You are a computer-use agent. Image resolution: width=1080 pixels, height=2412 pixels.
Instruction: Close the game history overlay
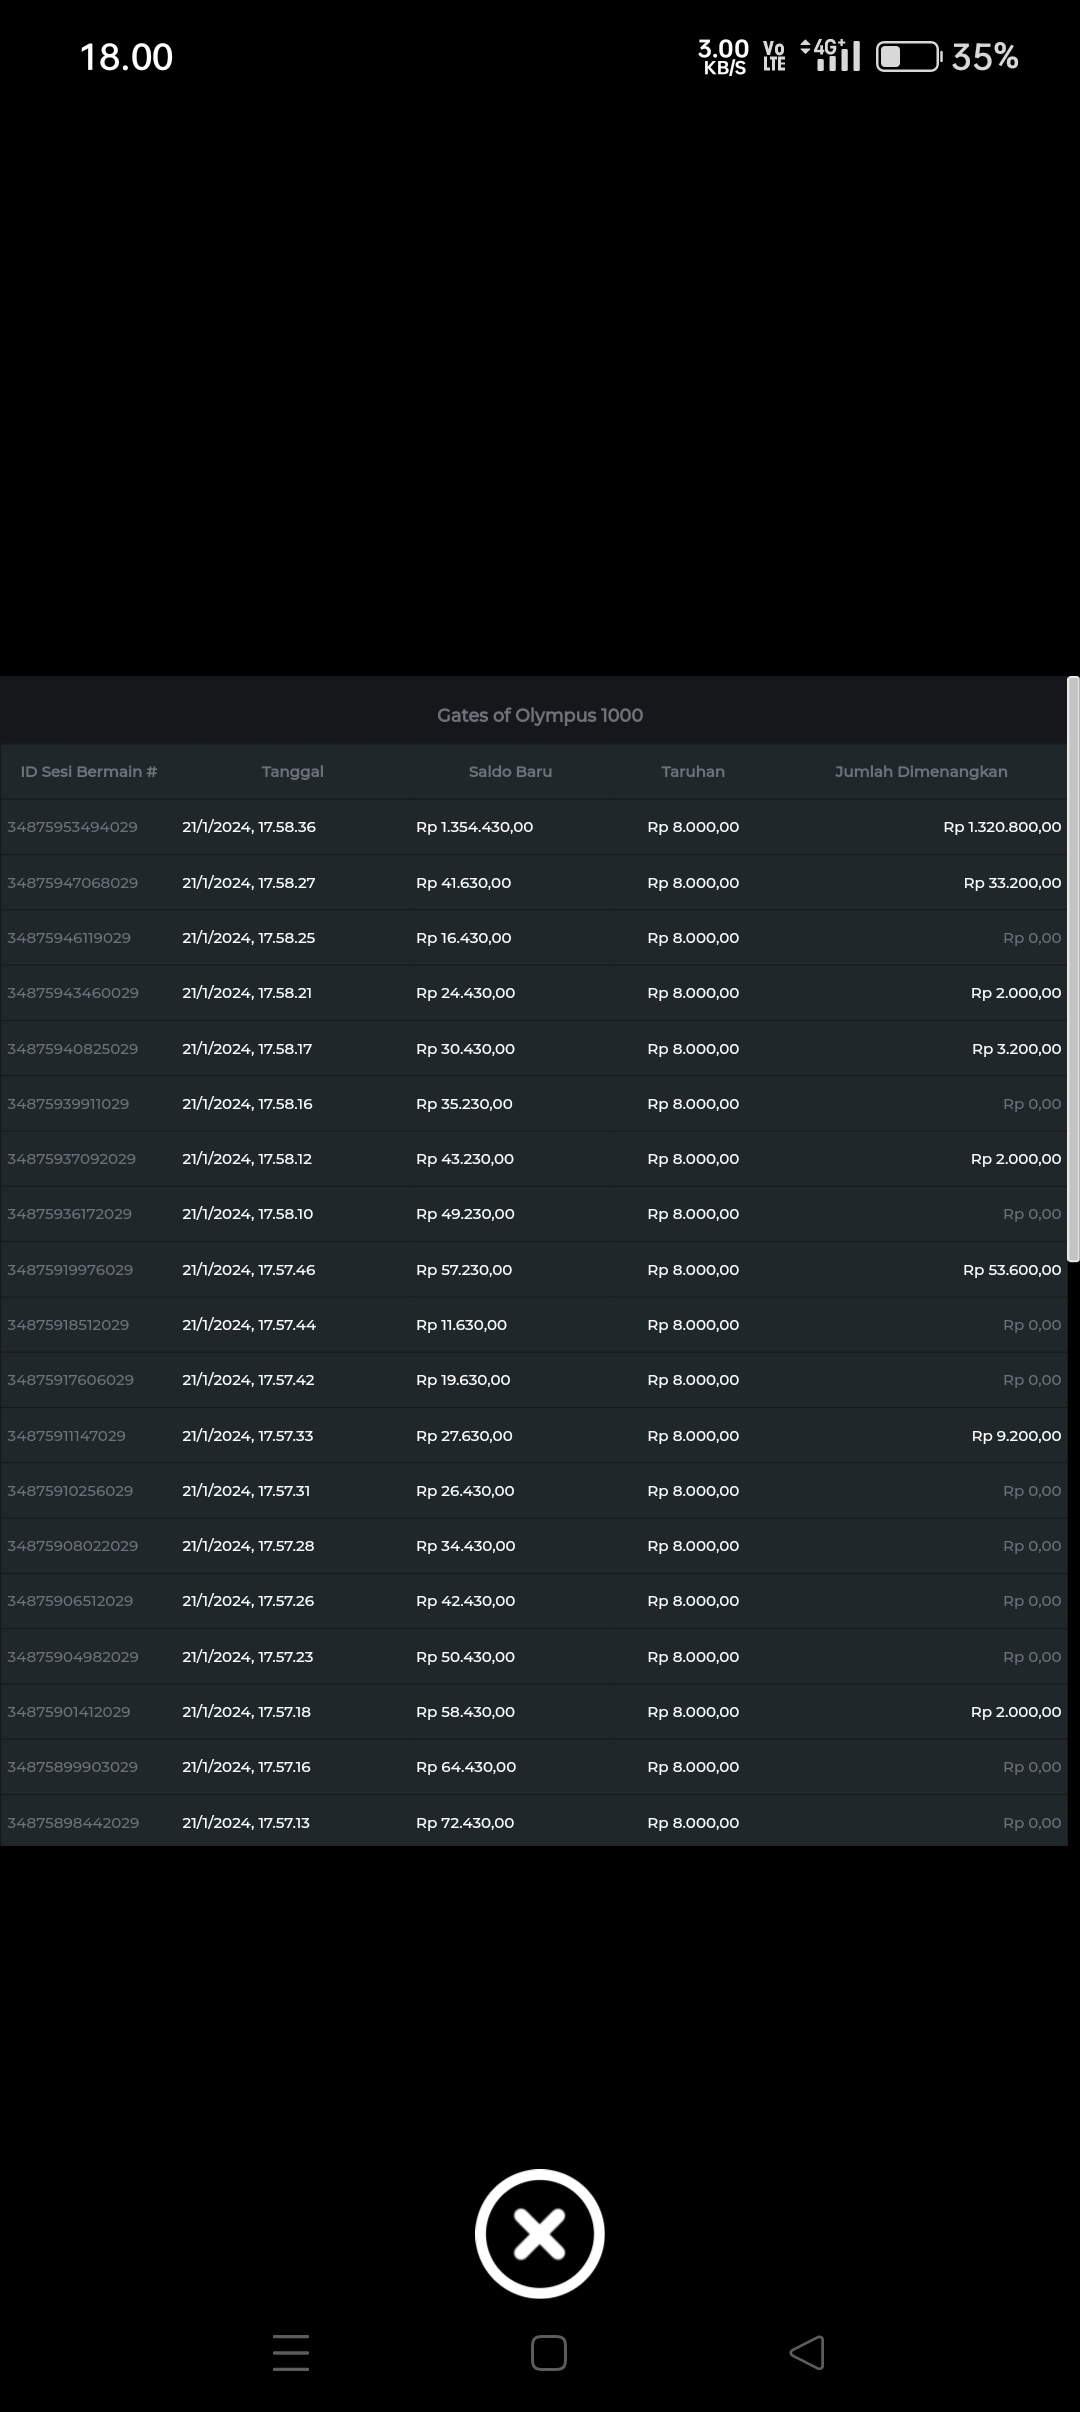[x=539, y=2233]
